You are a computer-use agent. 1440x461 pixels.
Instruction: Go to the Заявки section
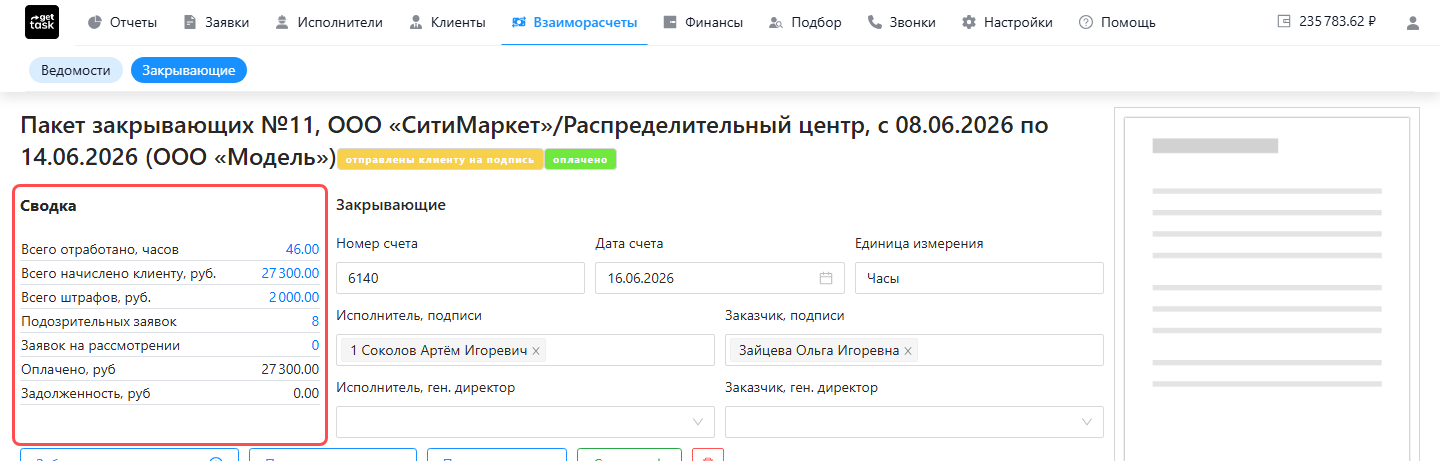click(217, 22)
